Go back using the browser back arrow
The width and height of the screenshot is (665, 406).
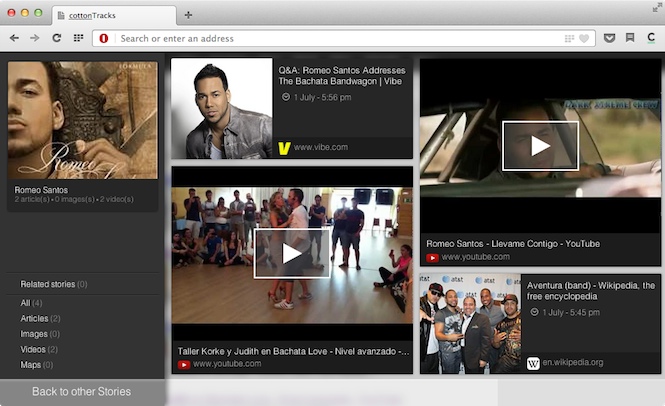click(14, 38)
